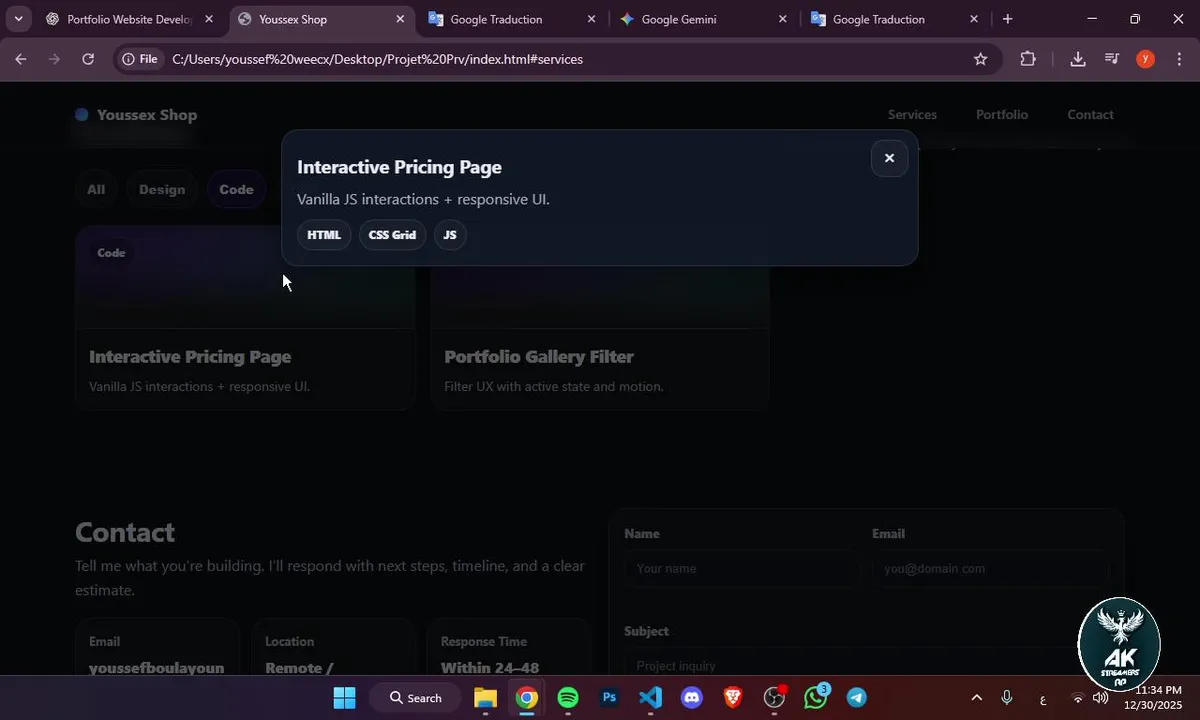Open Photoshop from the taskbar

pos(609,698)
